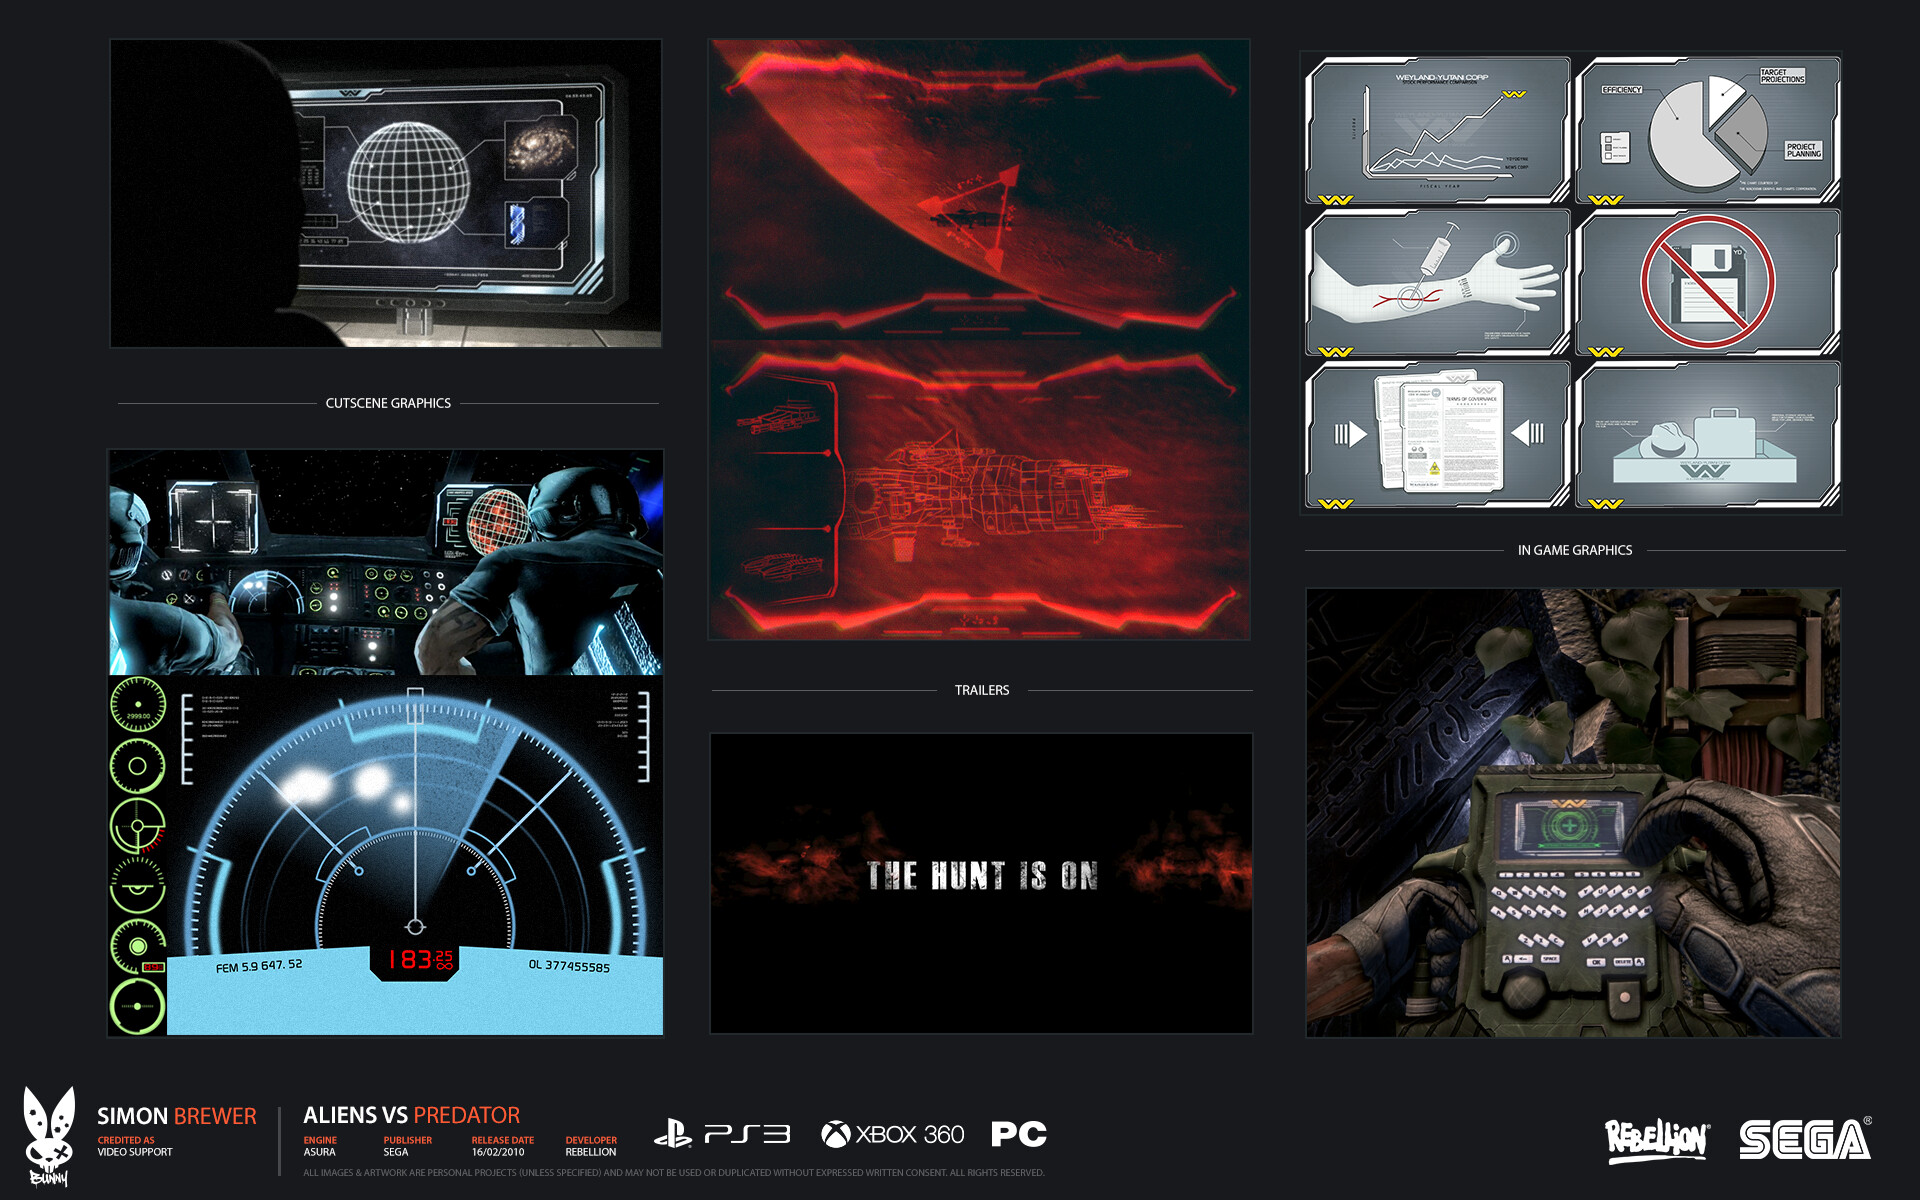Click the left play arrow beside documents

[x=1350, y=434]
